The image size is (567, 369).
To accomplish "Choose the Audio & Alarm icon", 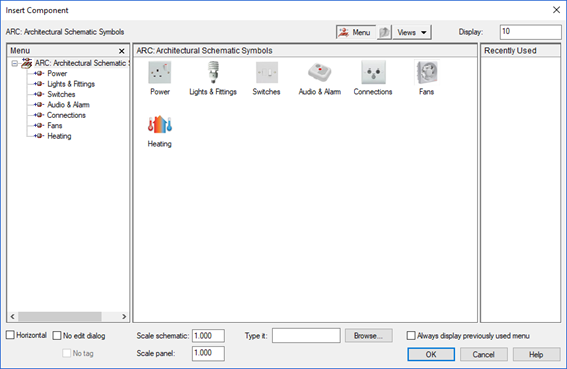I will [x=320, y=72].
